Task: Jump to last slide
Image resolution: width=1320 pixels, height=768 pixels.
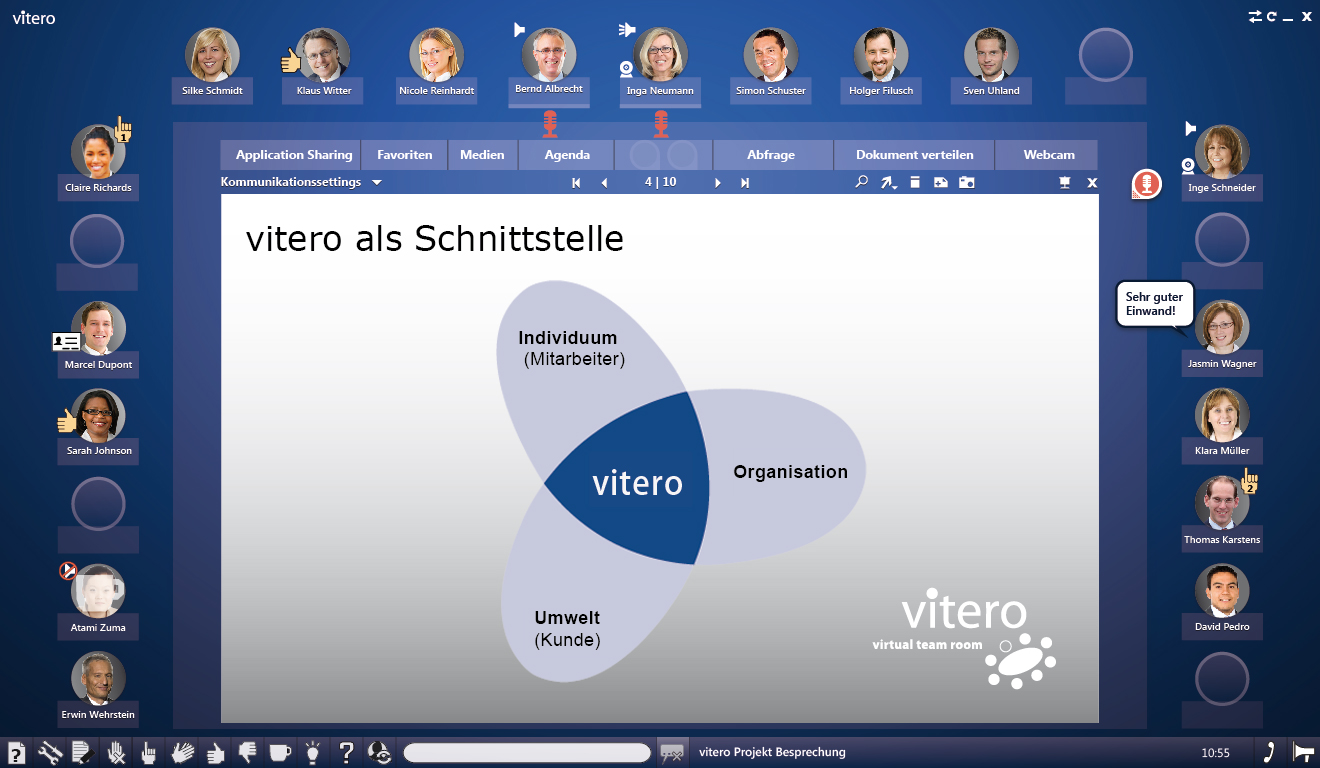Action: (745, 183)
